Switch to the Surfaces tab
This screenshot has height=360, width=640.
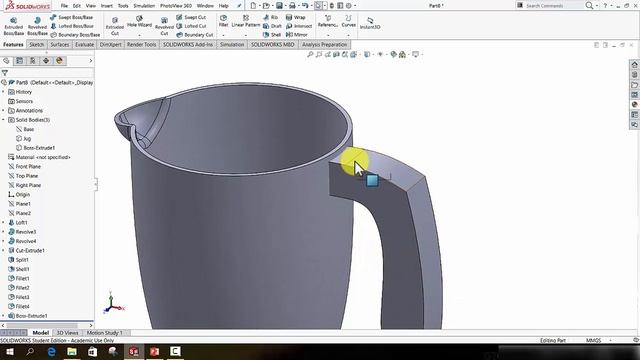click(x=60, y=44)
